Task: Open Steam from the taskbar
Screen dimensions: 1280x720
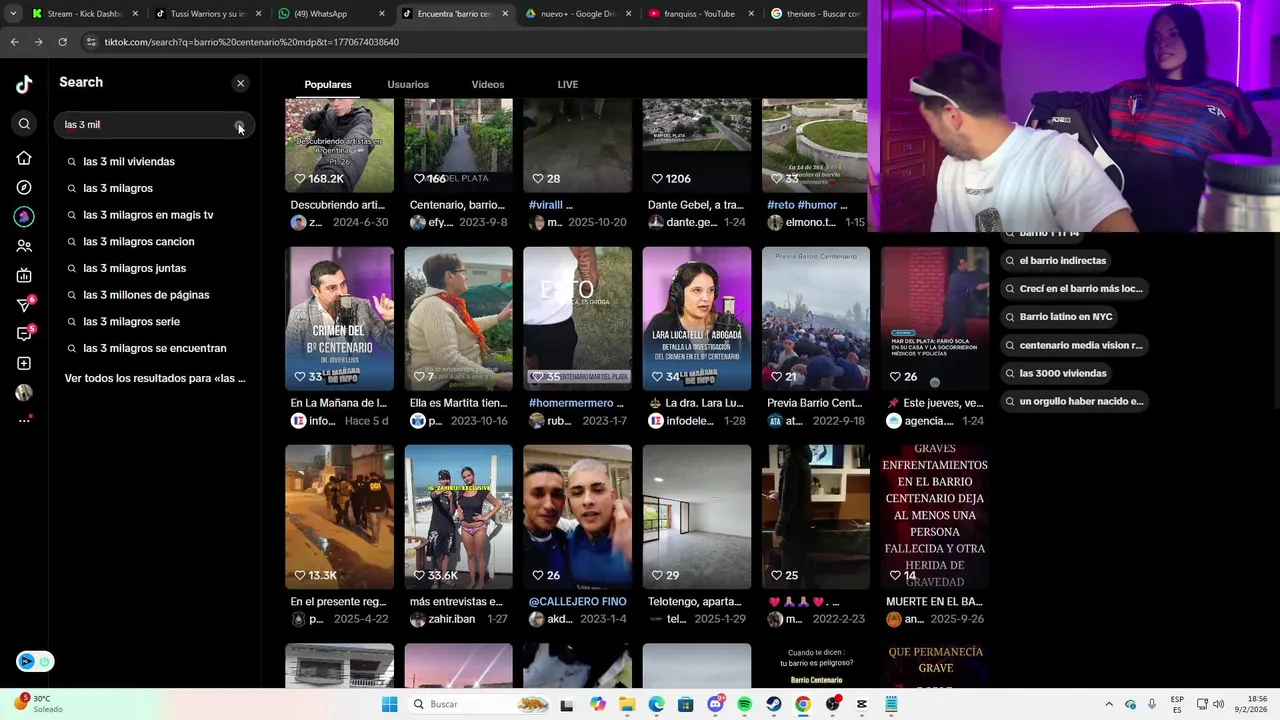Action: [773, 704]
